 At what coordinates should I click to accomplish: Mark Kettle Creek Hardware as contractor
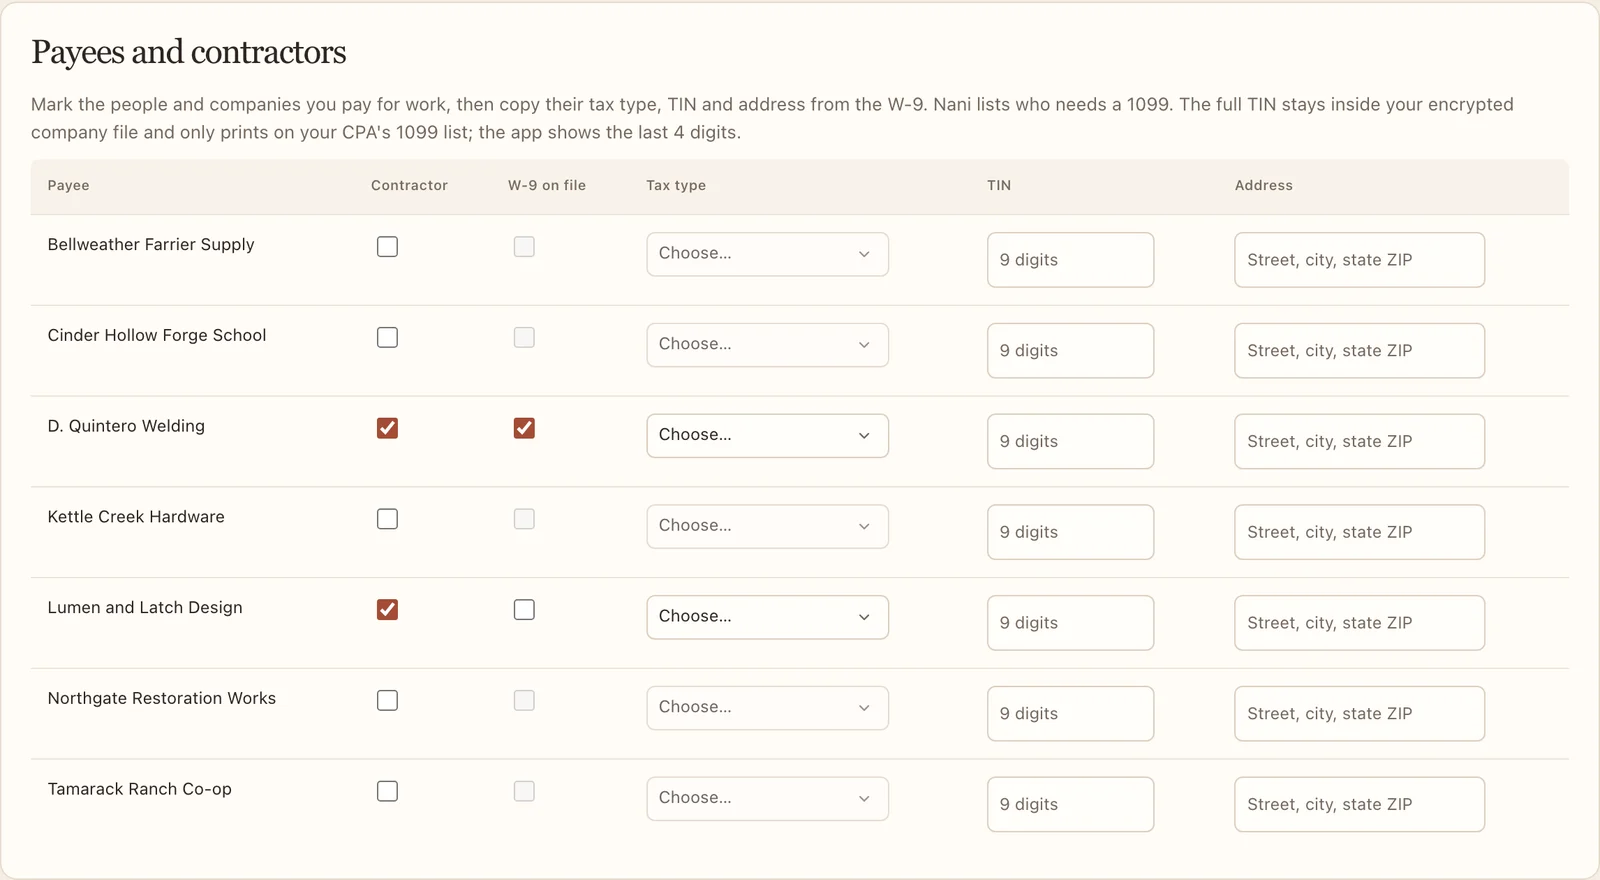[x=387, y=519]
